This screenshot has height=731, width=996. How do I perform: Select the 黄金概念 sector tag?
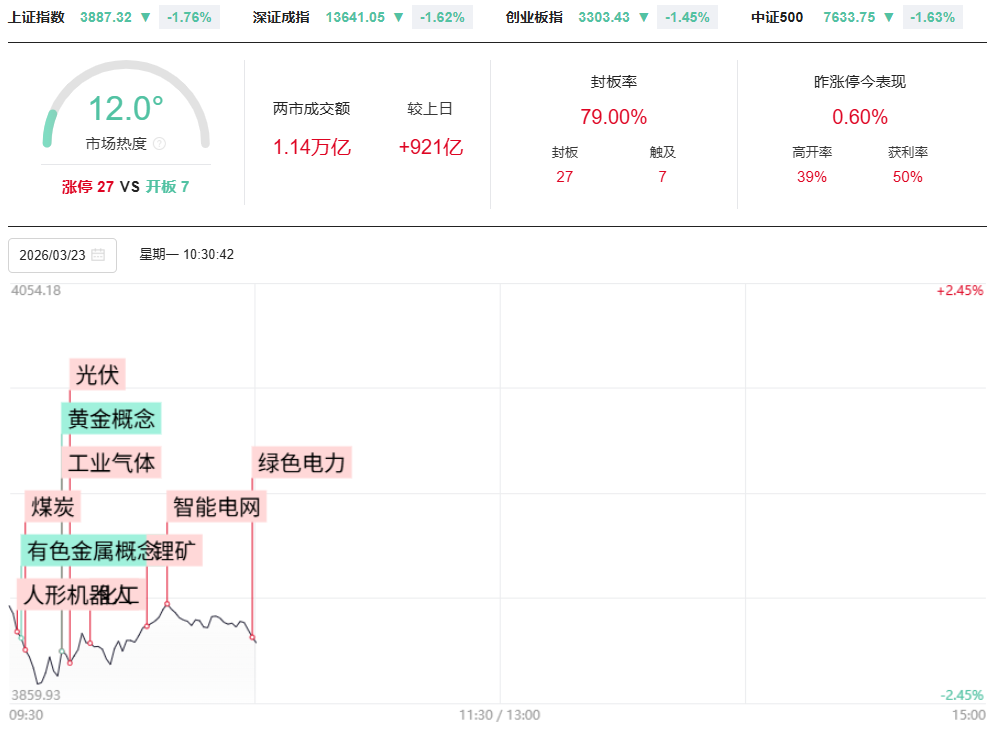[x=111, y=419]
